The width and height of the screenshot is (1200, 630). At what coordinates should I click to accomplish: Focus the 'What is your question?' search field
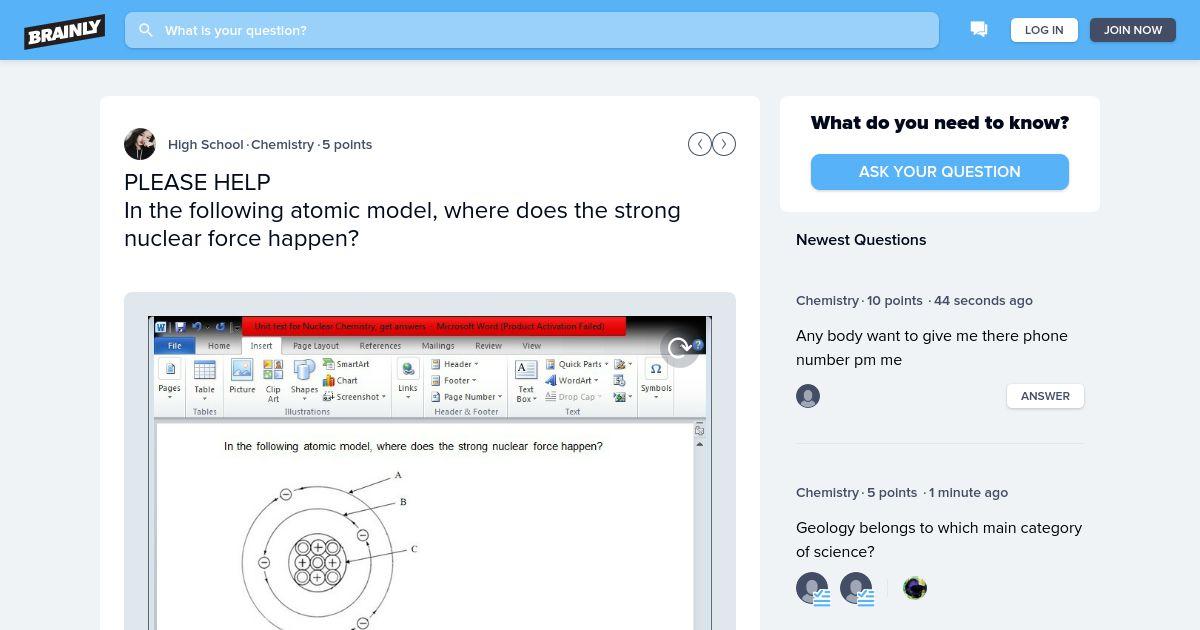pyautogui.click(x=532, y=30)
